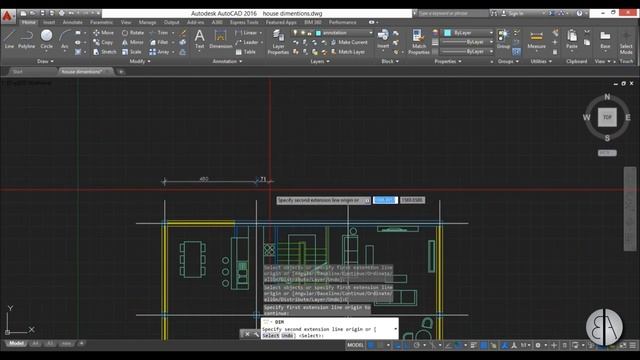Click Match Layer button
This screenshot has height=360, width=640.
348,52
